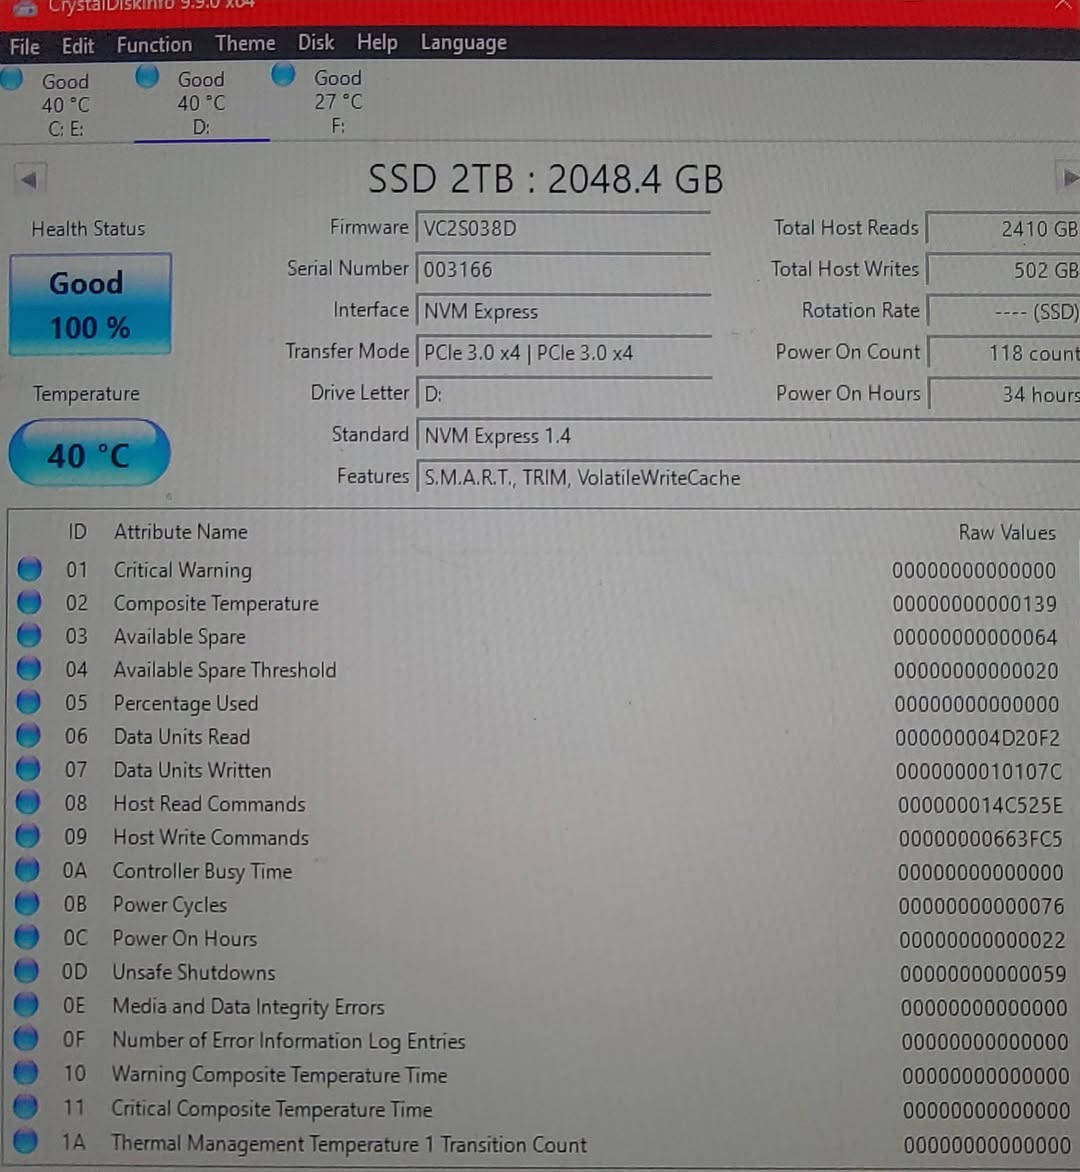Screen dimensions: 1080x1172
Task: Select the F: disk tab
Action: click(336, 101)
